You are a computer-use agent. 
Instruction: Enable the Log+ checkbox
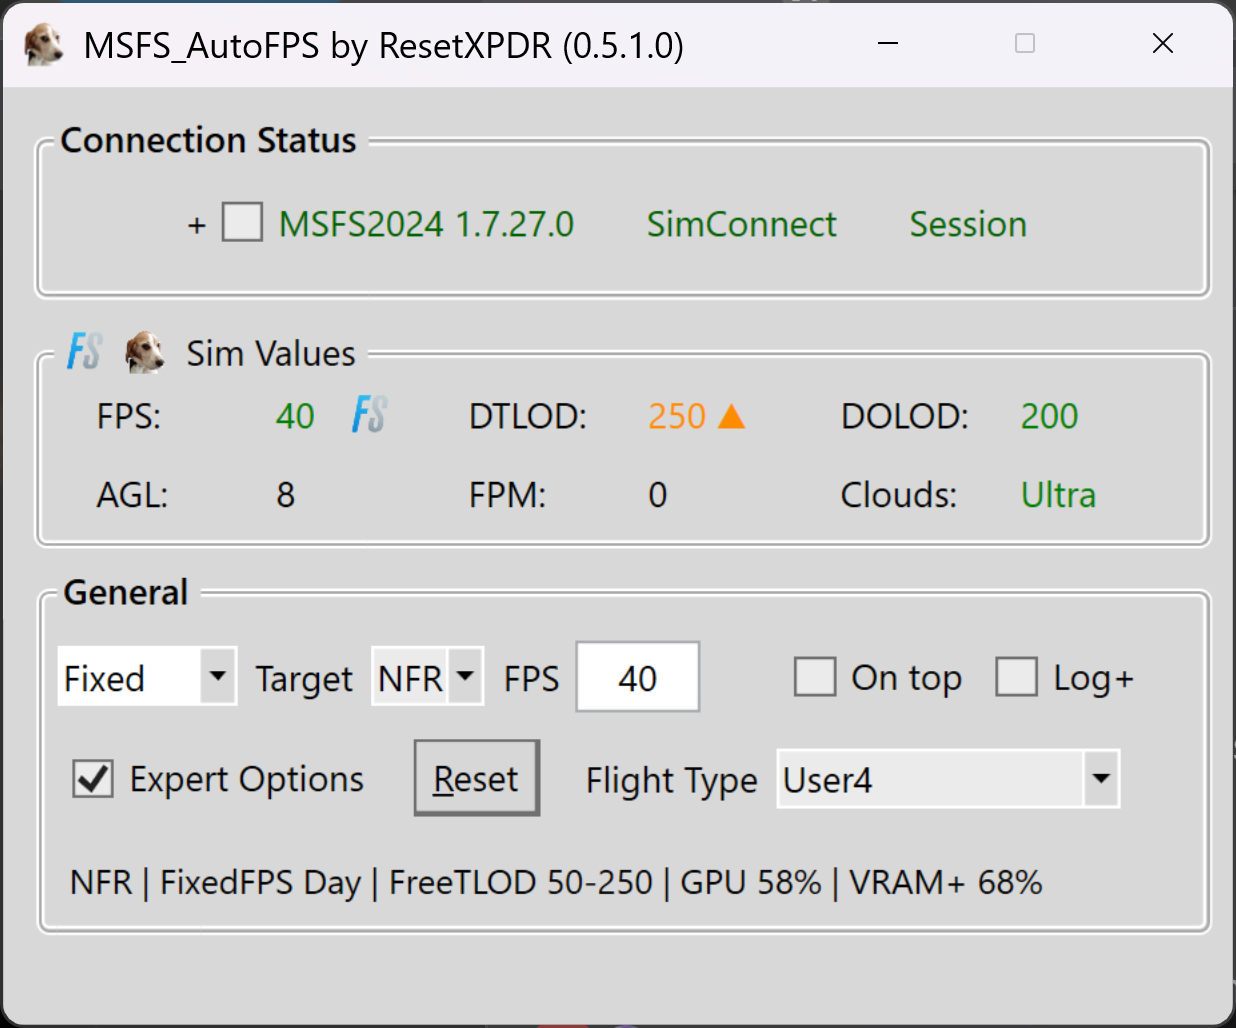tap(1016, 677)
